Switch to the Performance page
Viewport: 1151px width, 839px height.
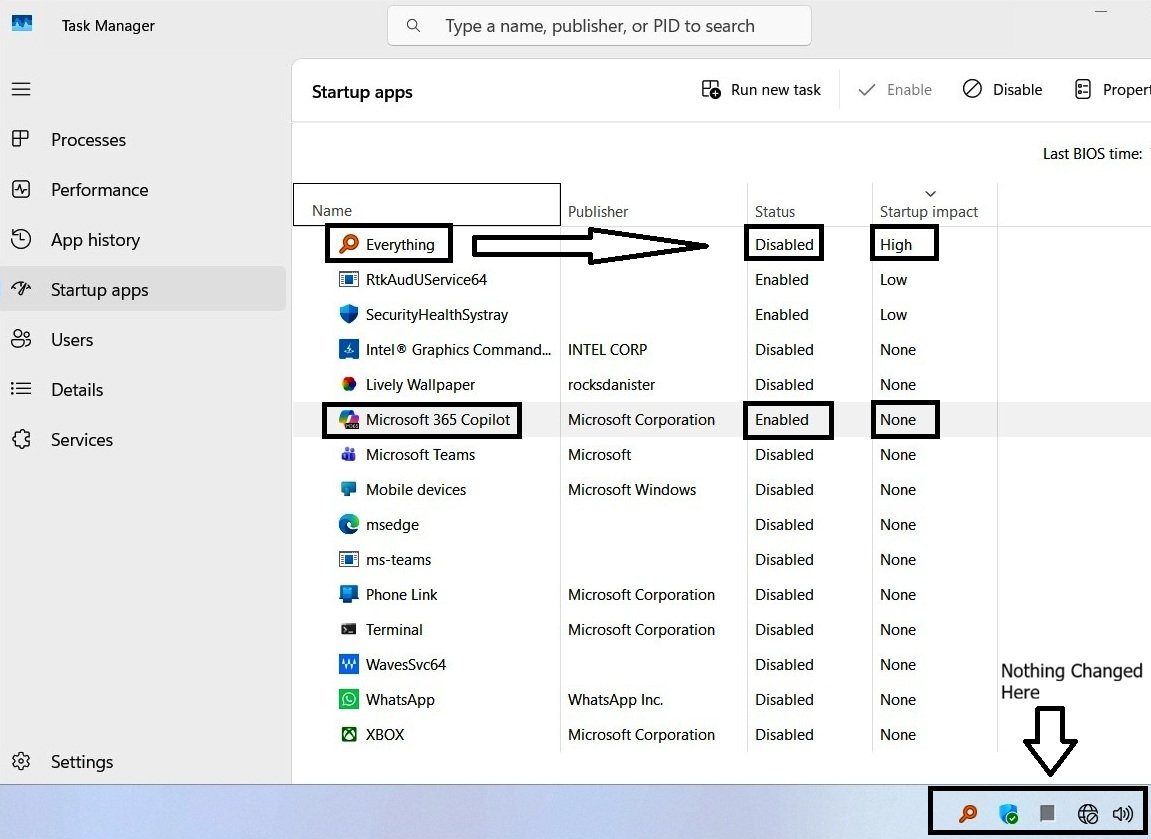pos(143,189)
